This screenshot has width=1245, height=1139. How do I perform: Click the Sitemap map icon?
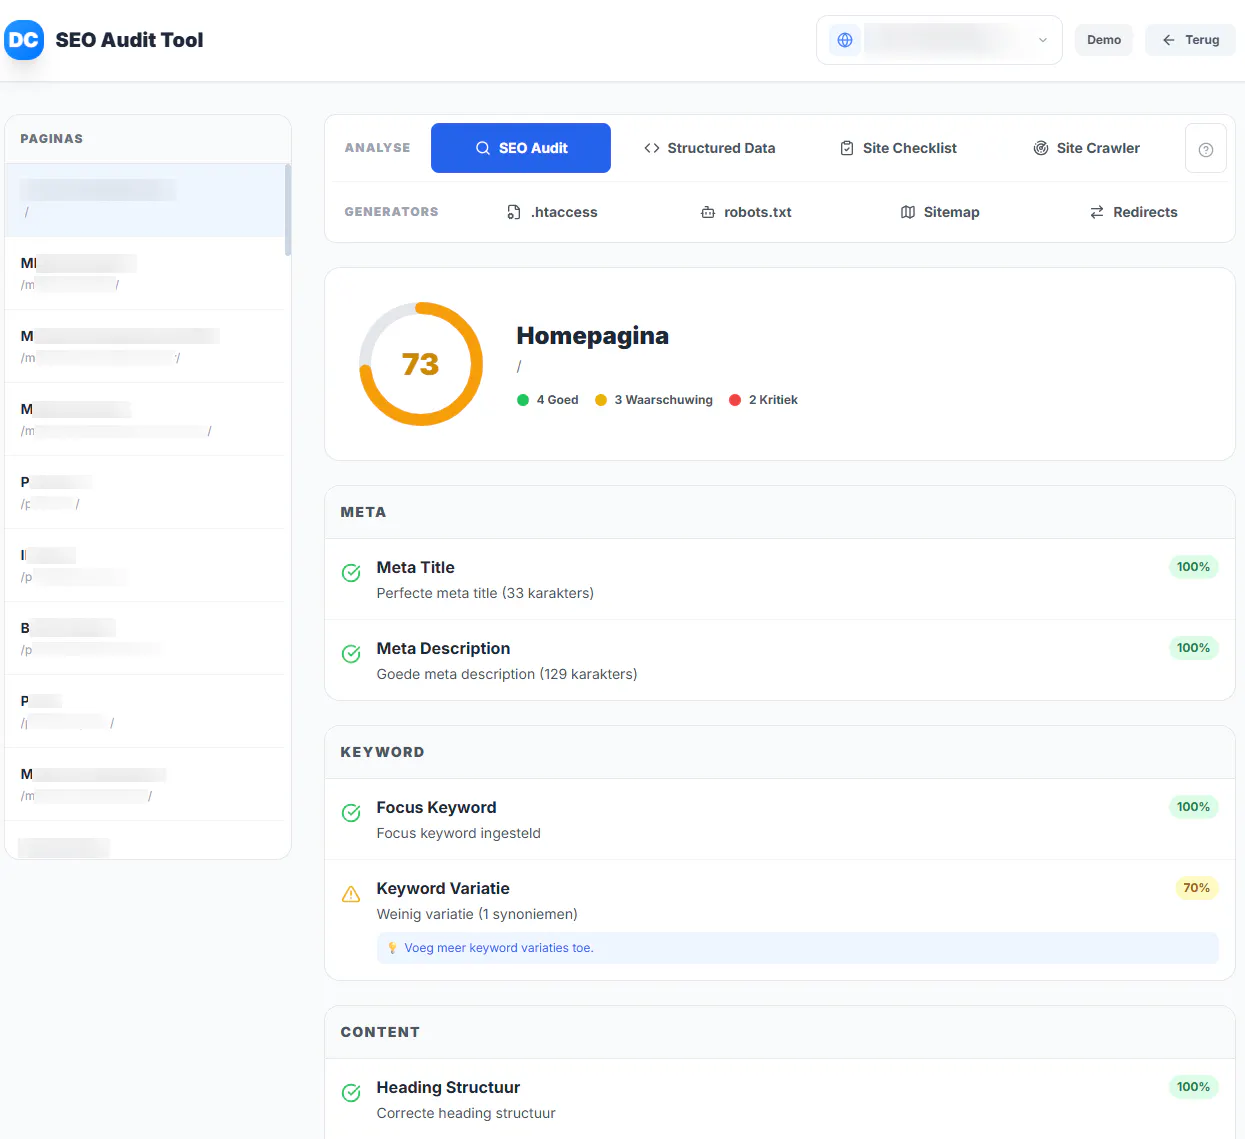[x=908, y=212]
